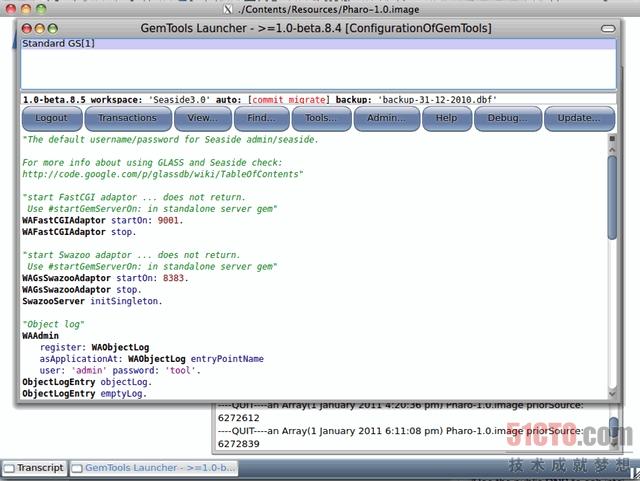Click the scrollbar menu square icon at top

click(x=612, y=139)
